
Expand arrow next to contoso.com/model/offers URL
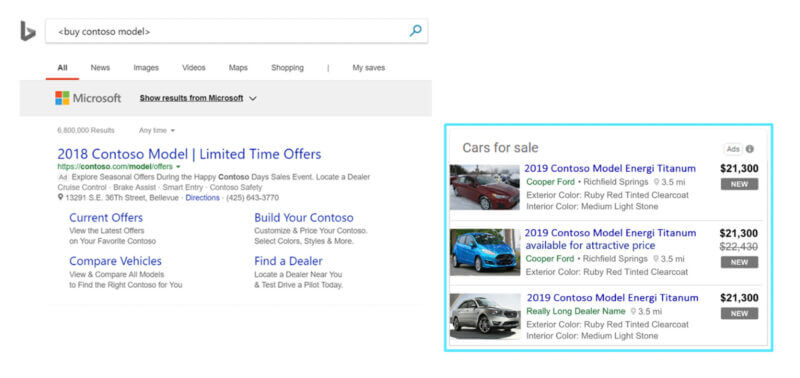pyautogui.click(x=178, y=167)
